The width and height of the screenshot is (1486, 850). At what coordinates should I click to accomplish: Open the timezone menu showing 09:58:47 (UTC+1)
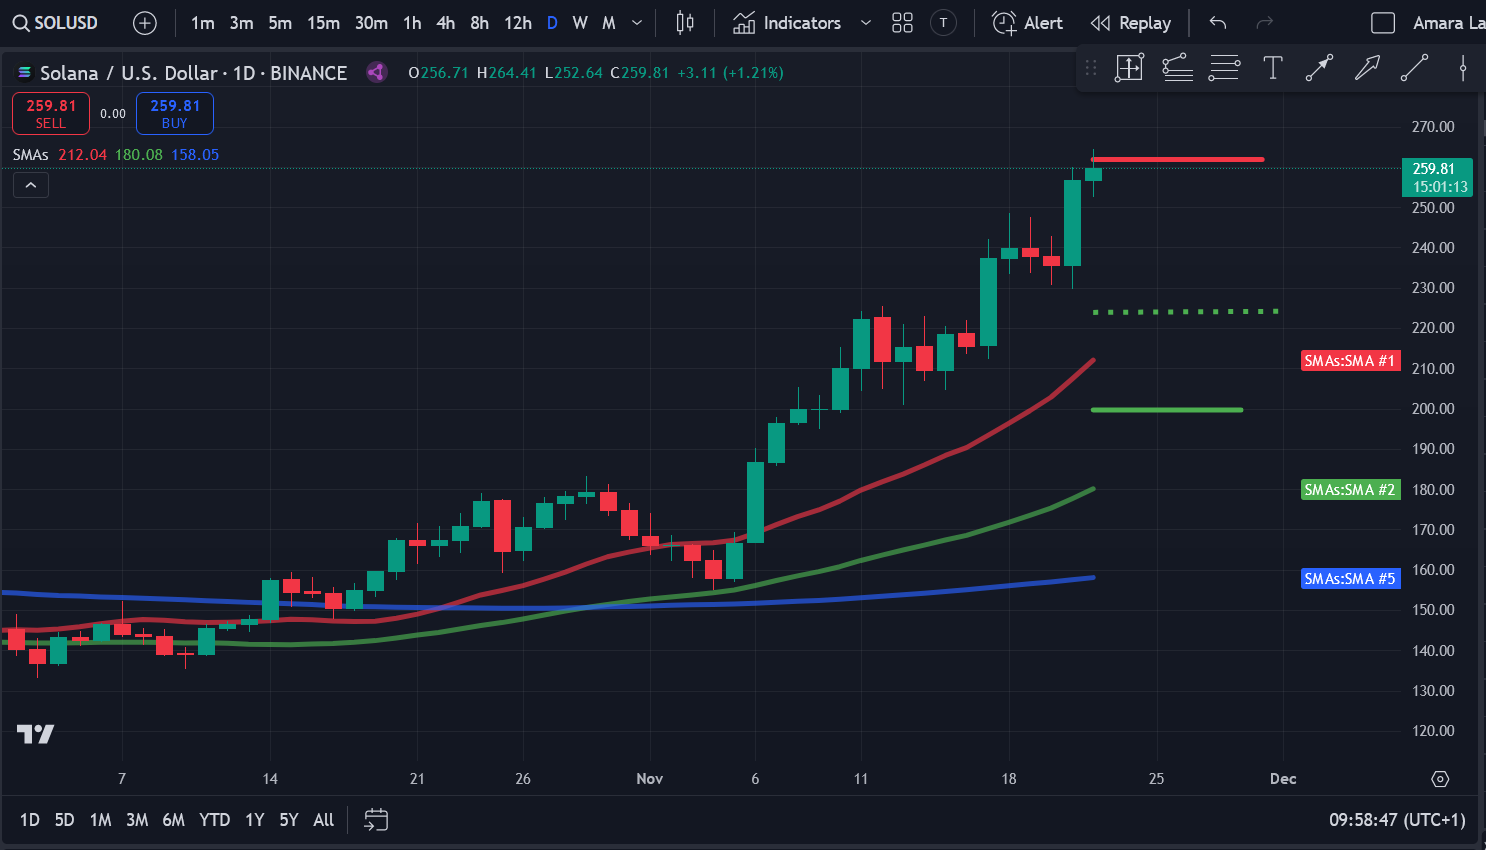pyautogui.click(x=1397, y=820)
